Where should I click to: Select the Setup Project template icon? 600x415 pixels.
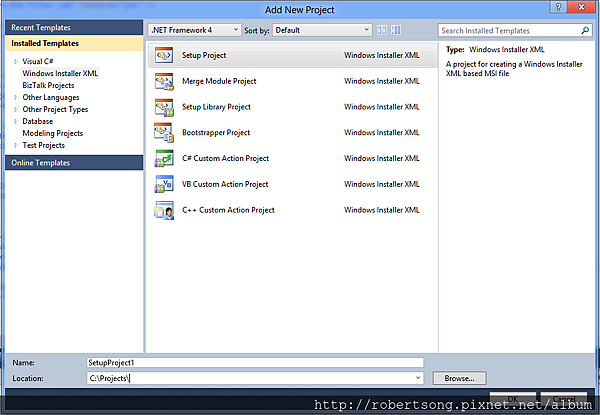coord(164,55)
